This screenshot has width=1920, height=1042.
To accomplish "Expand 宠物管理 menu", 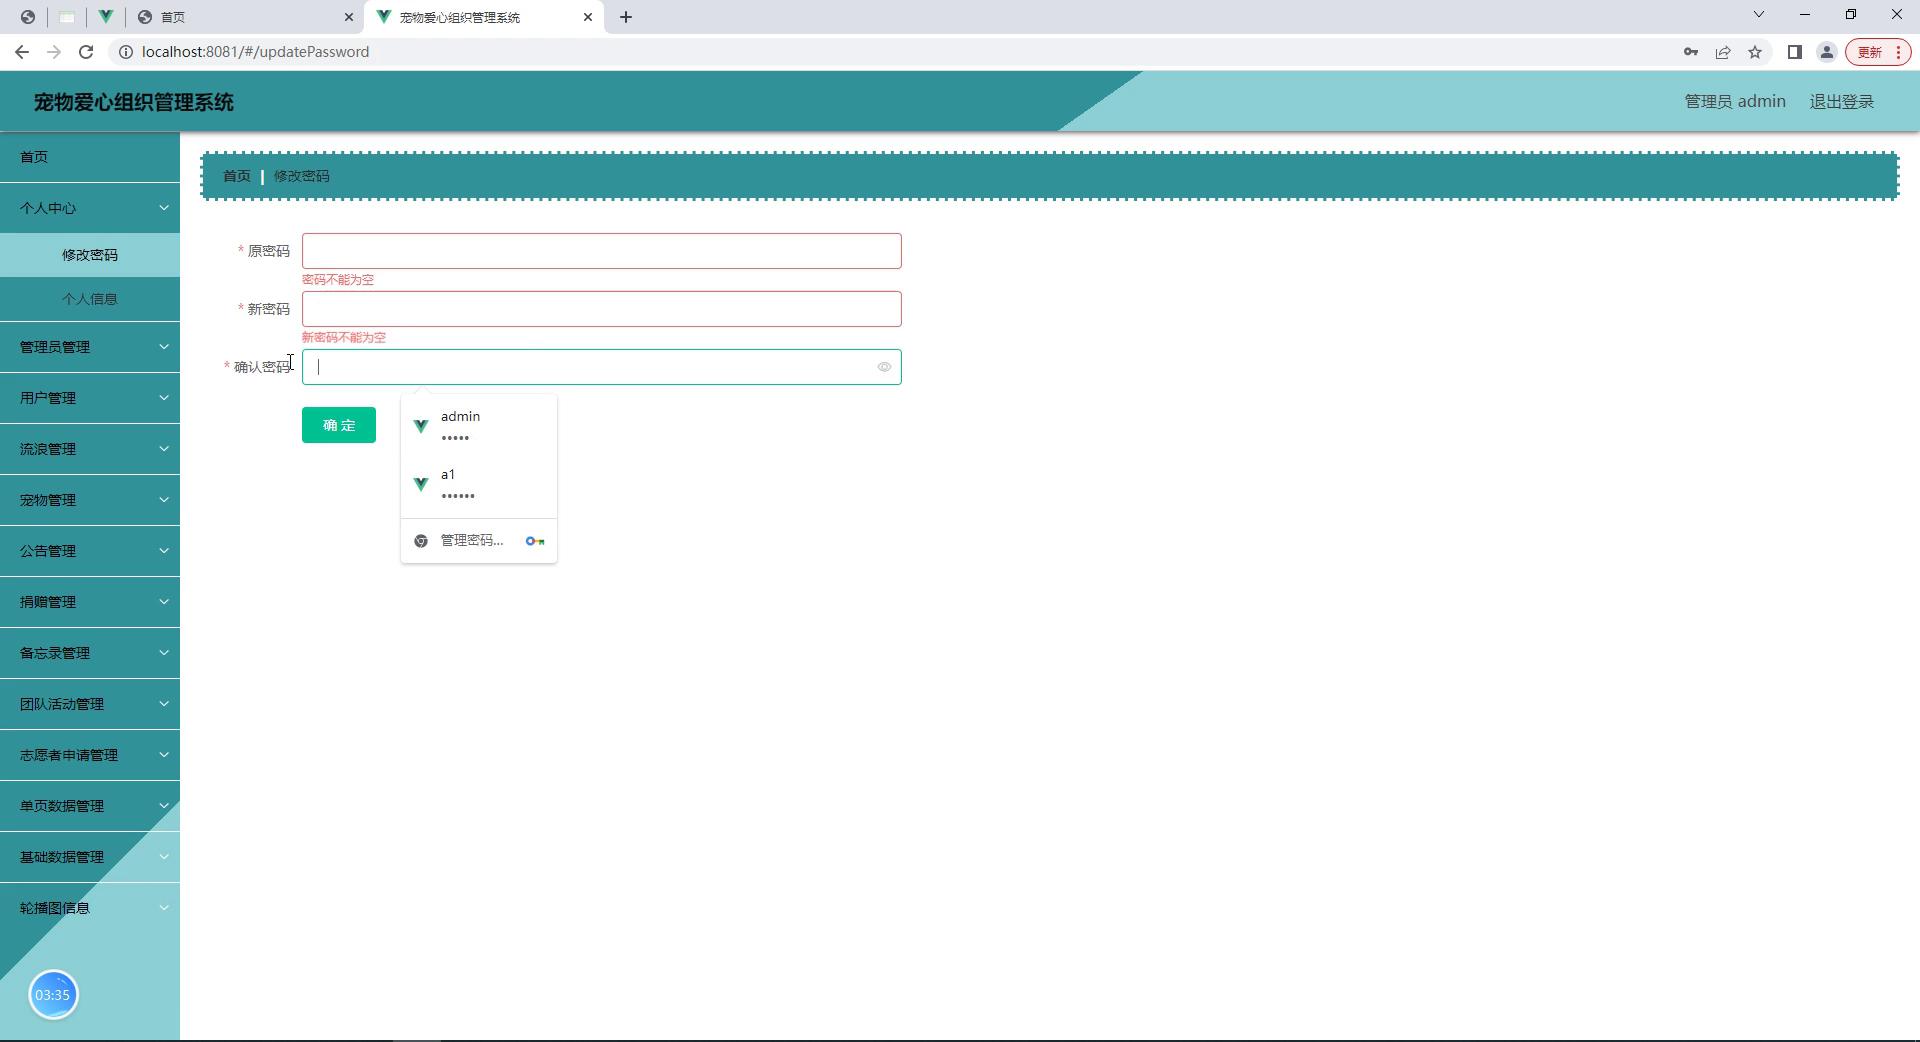I will (x=90, y=500).
